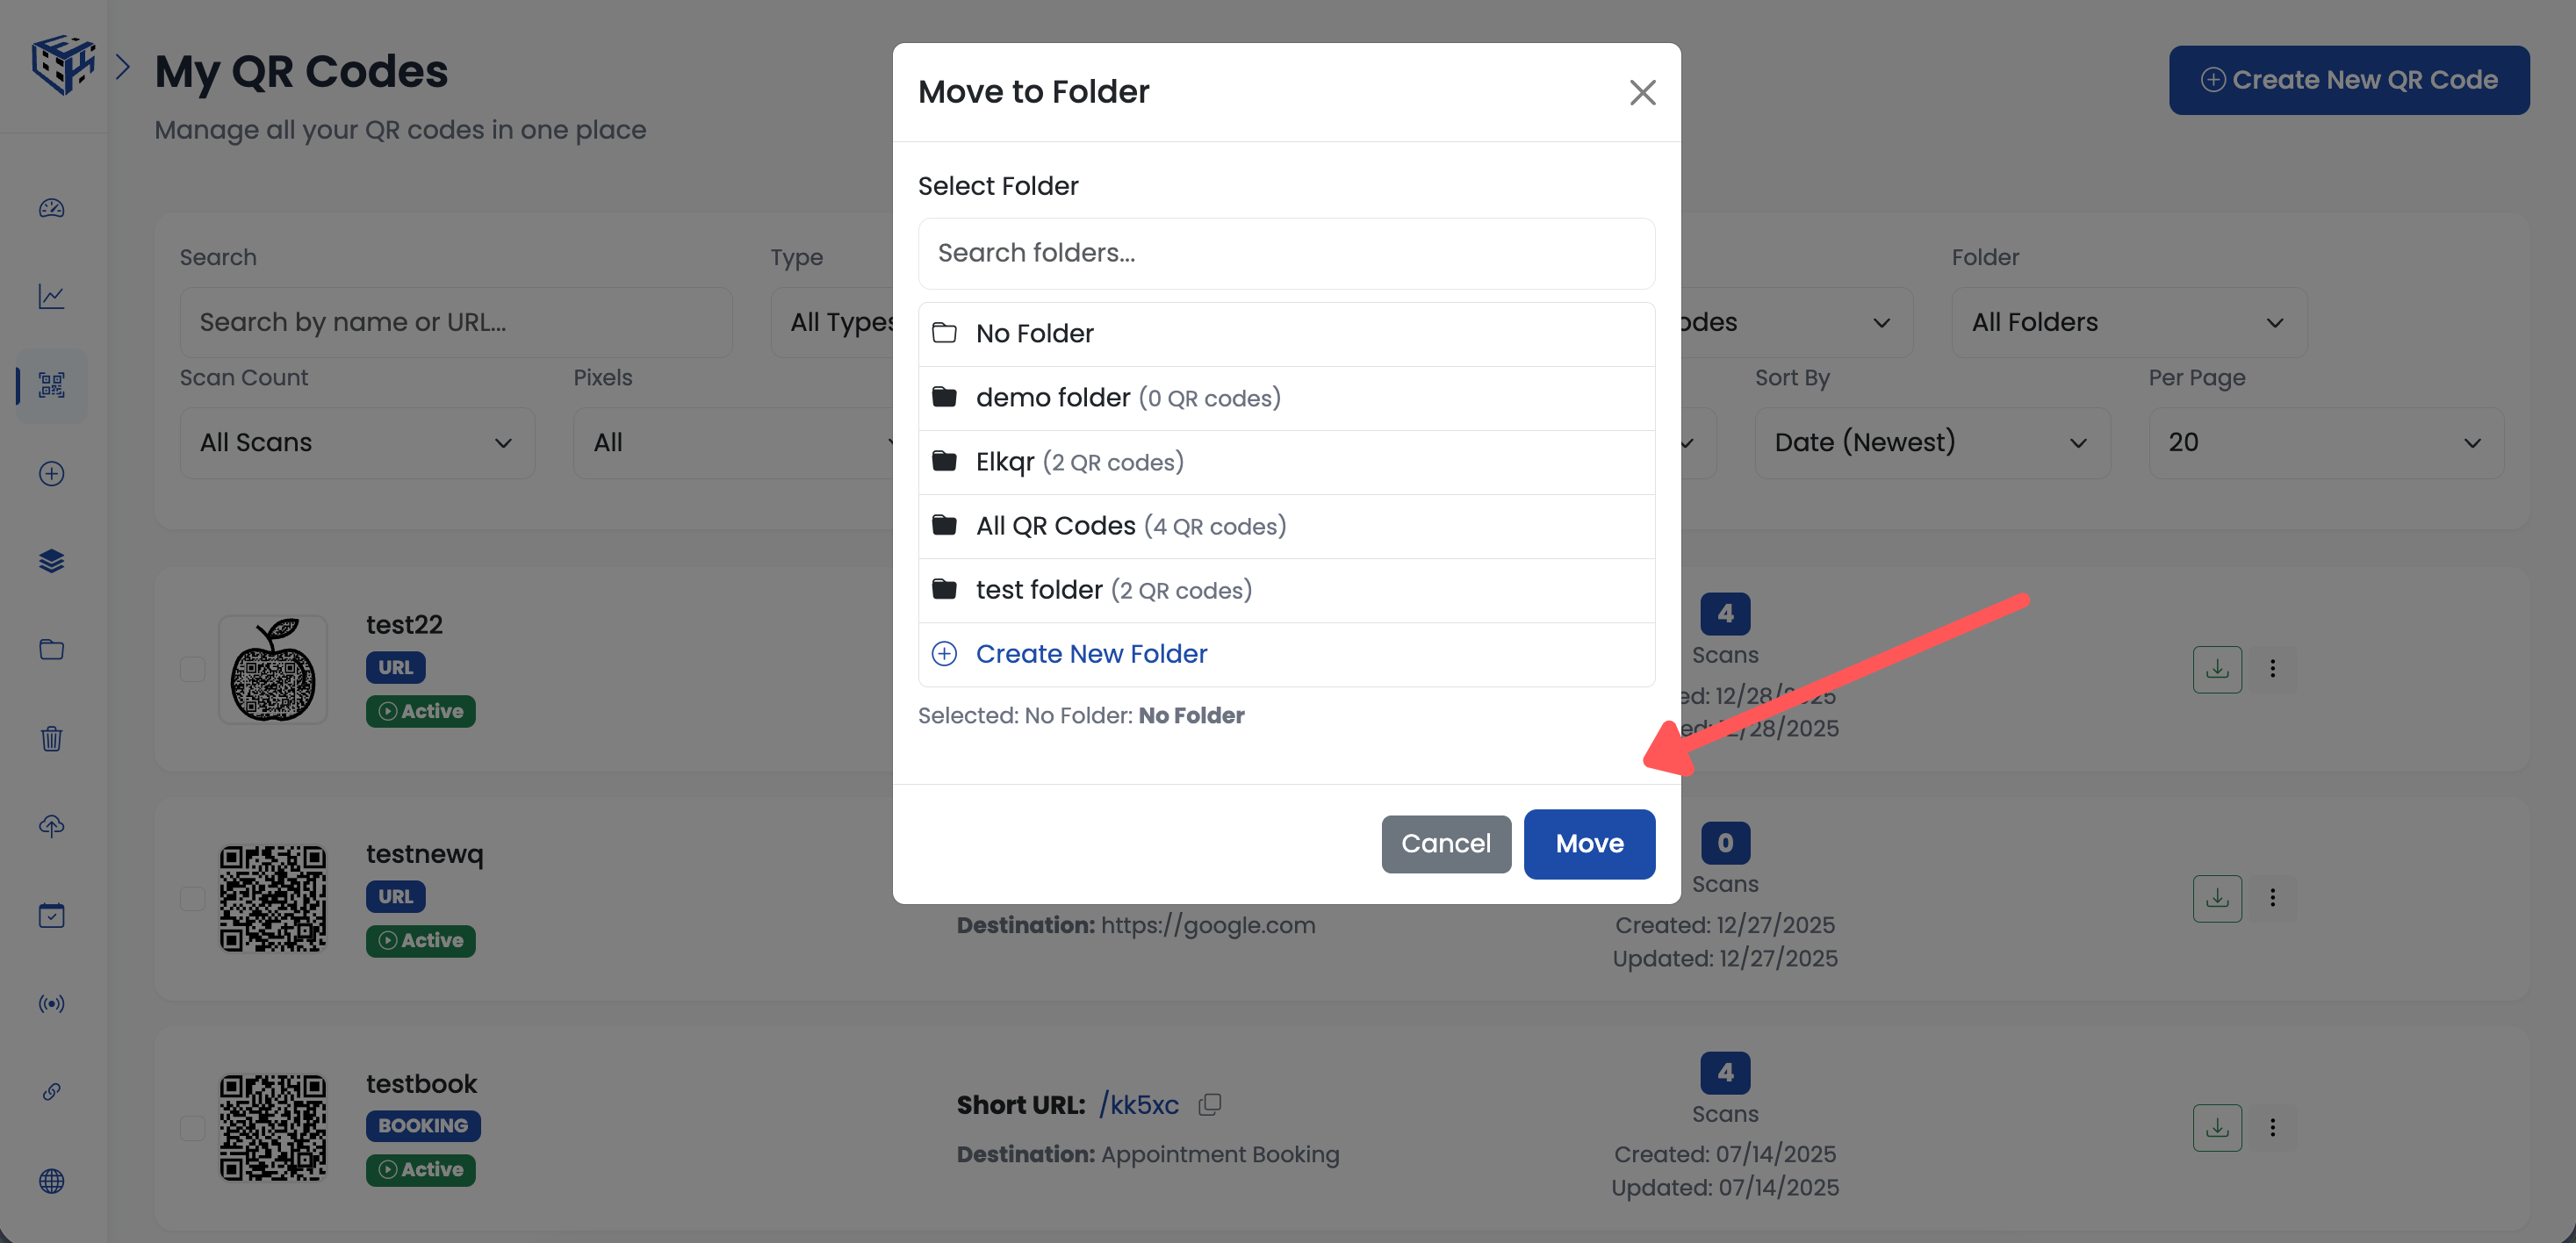Open the All Folders dropdown
The image size is (2576, 1243).
[x=2128, y=322]
